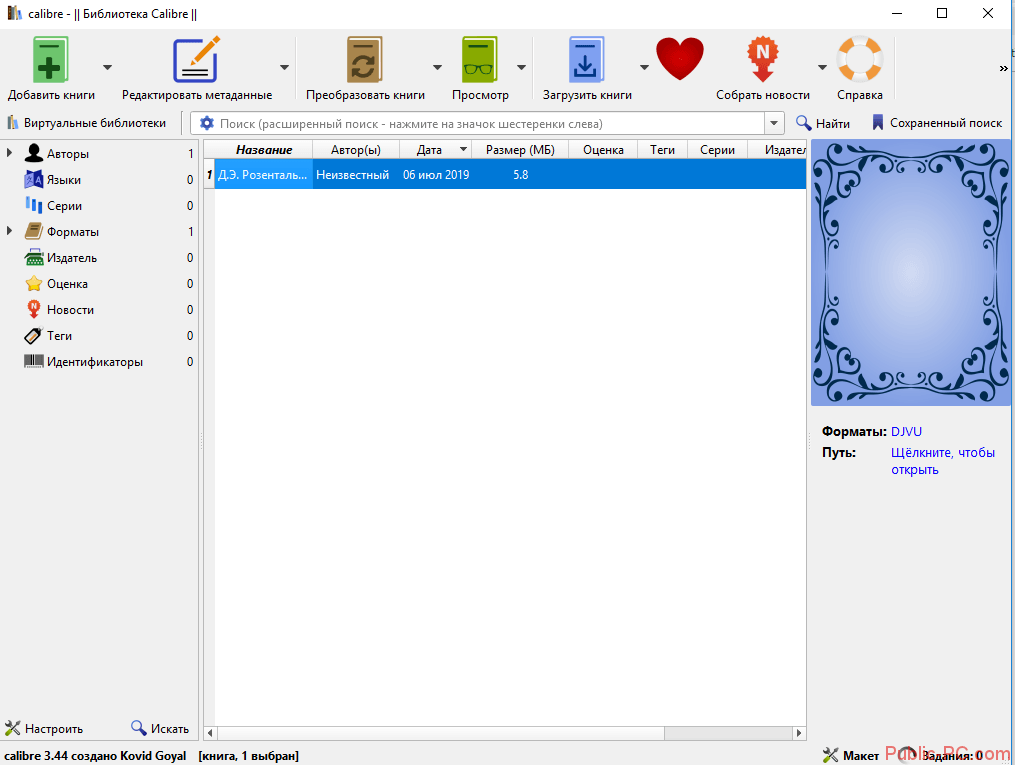
Task: Click the DJVU format link
Action: click(x=906, y=432)
